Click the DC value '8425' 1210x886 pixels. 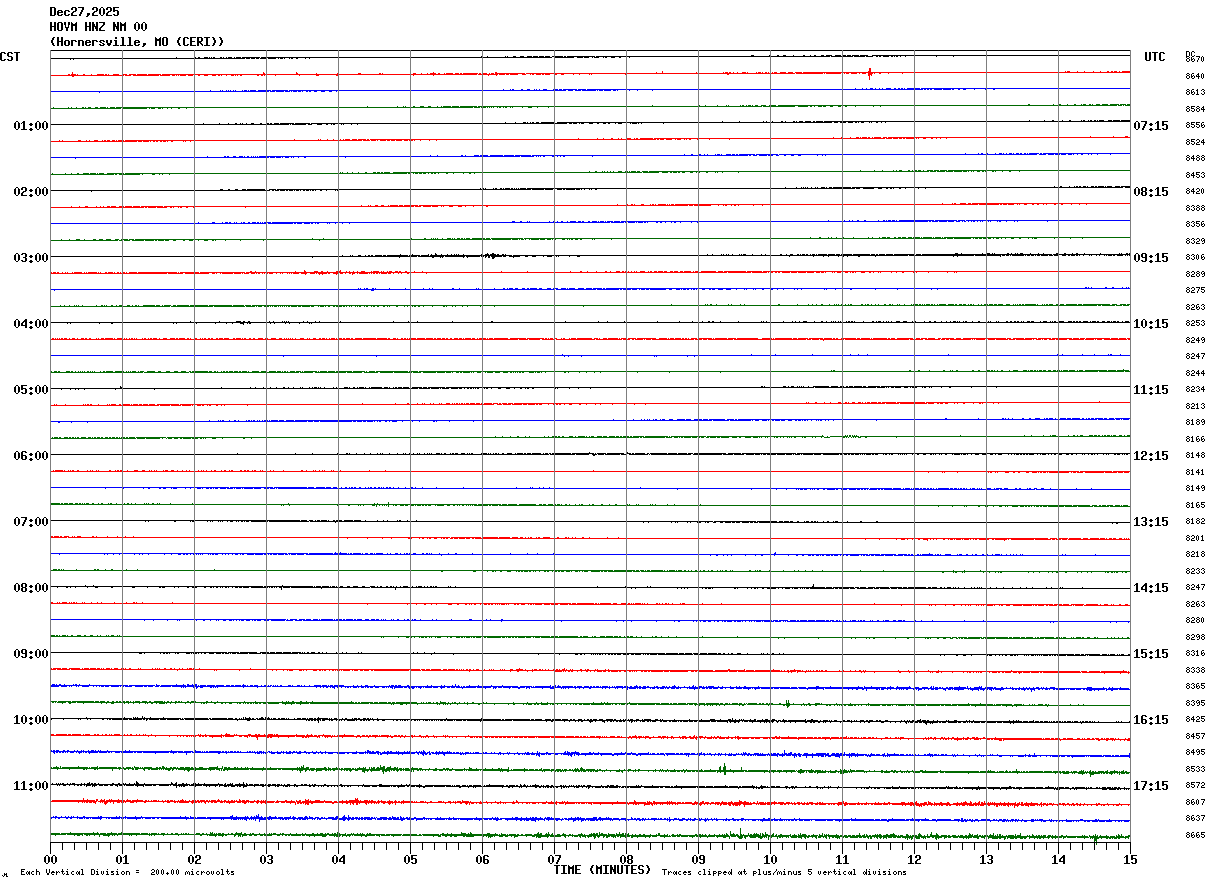click(x=1195, y=719)
